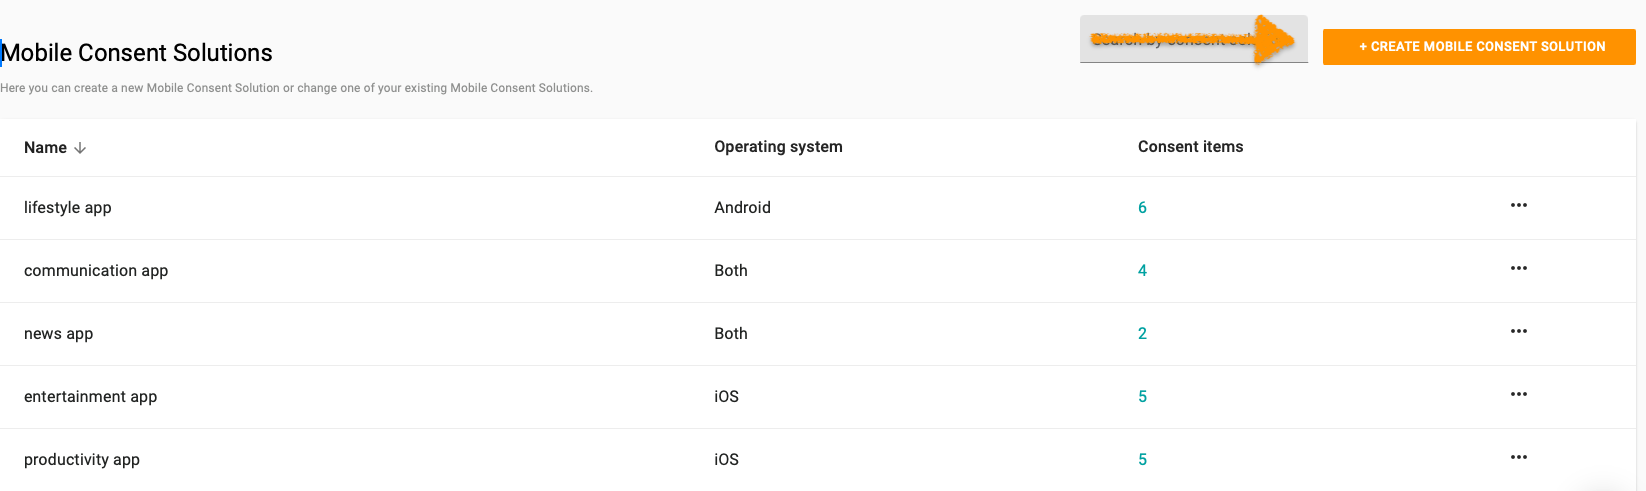Image resolution: width=1646 pixels, height=491 pixels.
Task: Click Create Mobile Consent Solution button
Action: click(1478, 47)
